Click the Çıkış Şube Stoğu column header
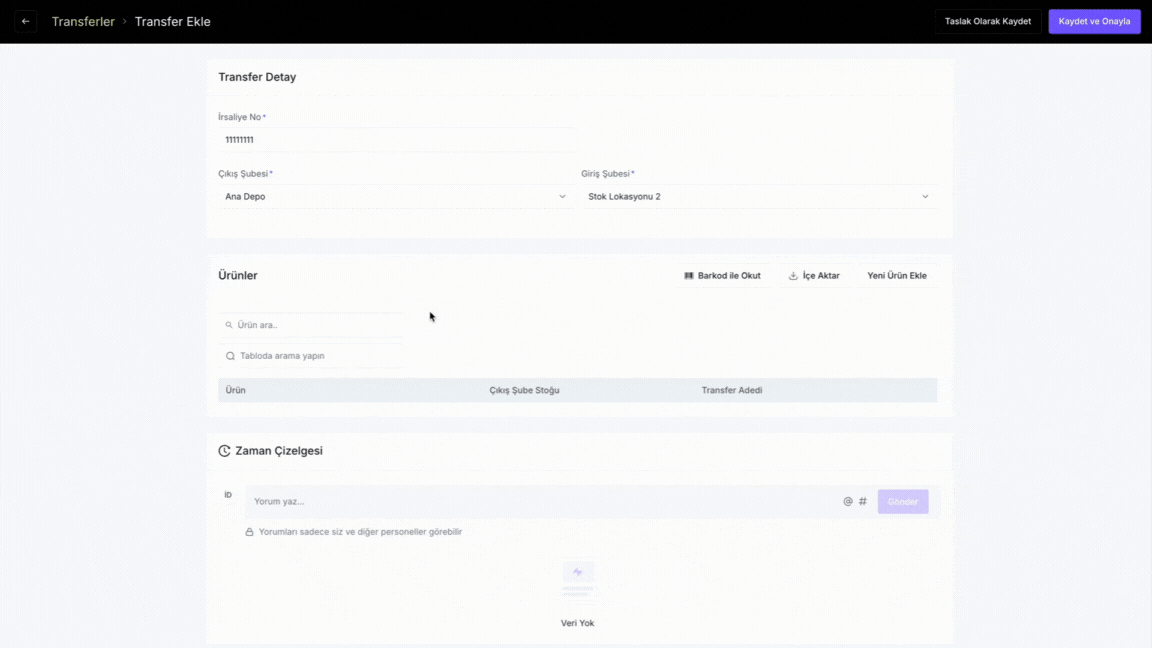The height and width of the screenshot is (648, 1152). point(525,390)
